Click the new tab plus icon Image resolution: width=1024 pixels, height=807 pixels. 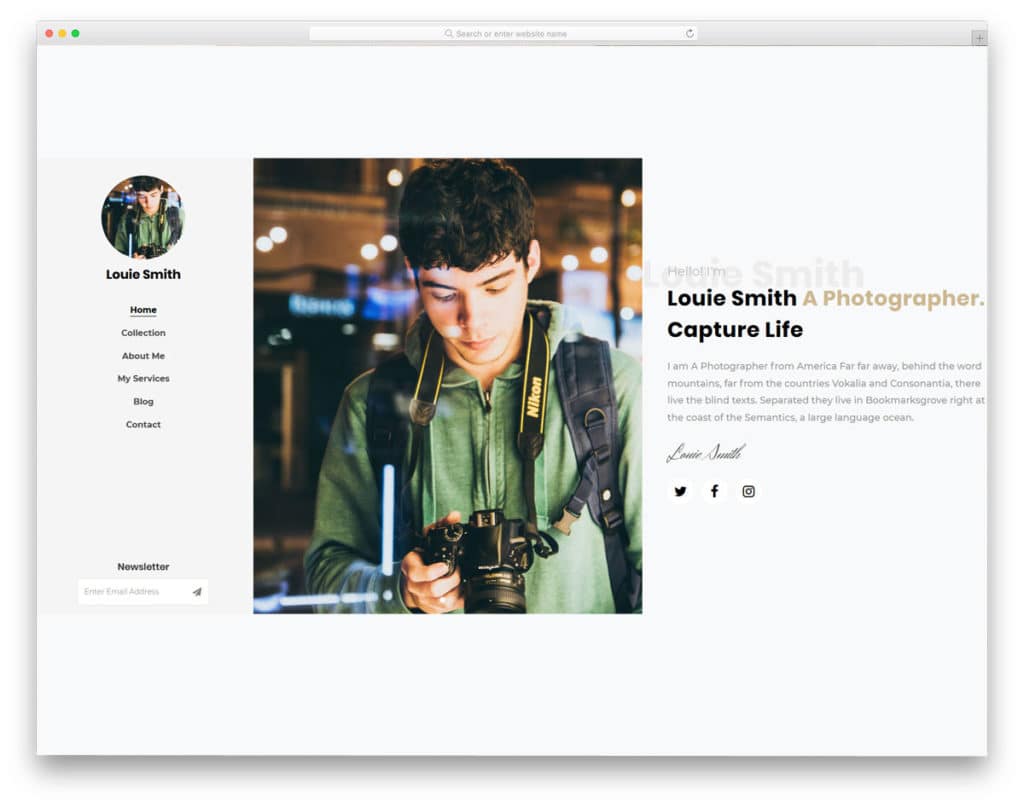979,37
